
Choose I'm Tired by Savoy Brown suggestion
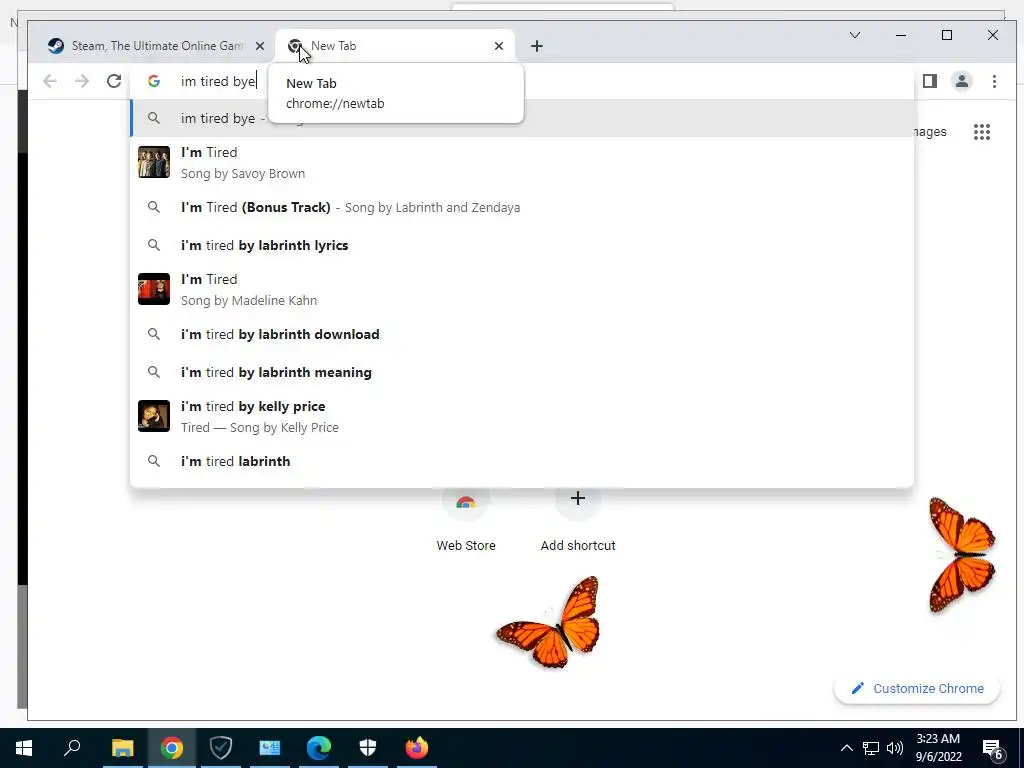[x=522, y=163]
